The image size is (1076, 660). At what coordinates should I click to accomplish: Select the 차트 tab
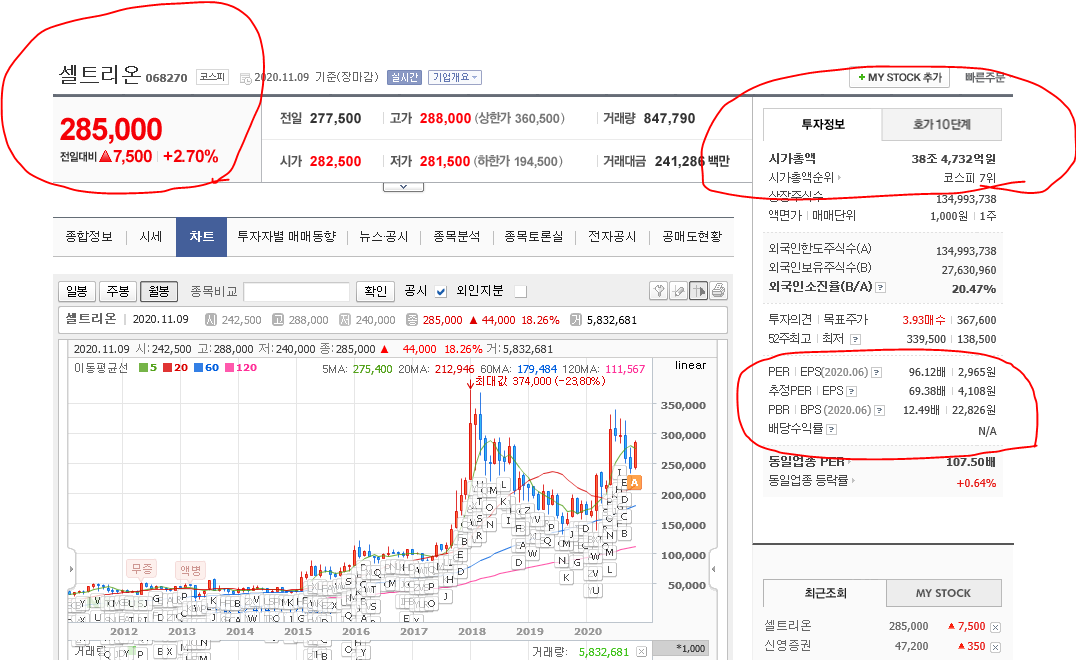point(202,237)
